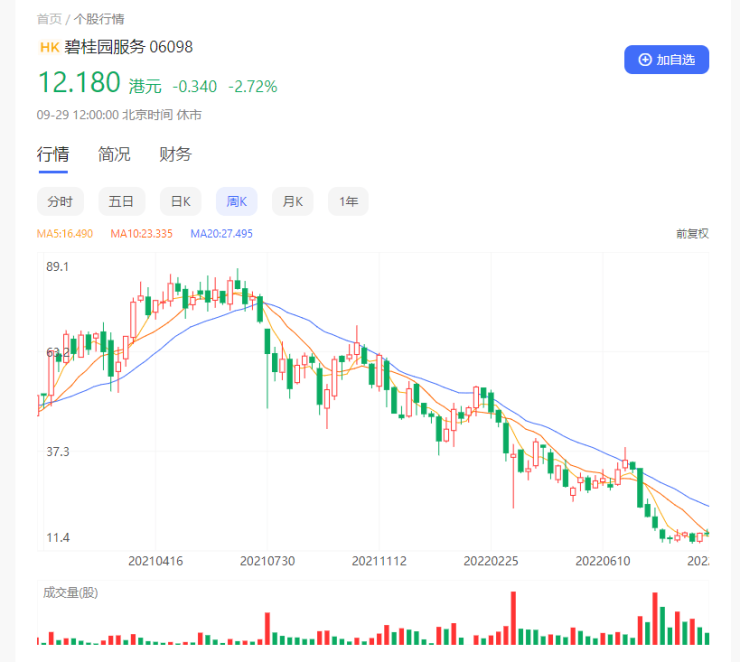Select the 五日 chart period
740x662 pixels.
coord(121,201)
